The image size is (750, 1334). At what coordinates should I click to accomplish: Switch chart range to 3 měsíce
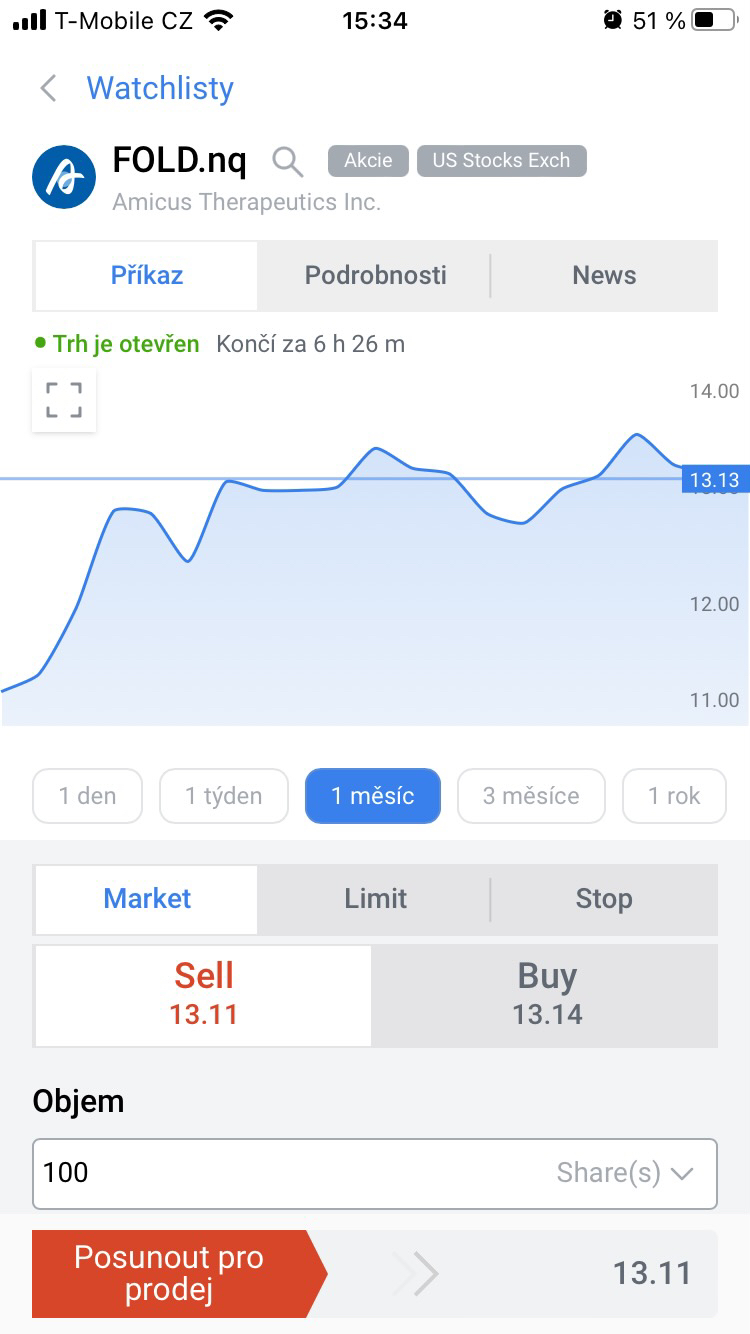pos(531,796)
